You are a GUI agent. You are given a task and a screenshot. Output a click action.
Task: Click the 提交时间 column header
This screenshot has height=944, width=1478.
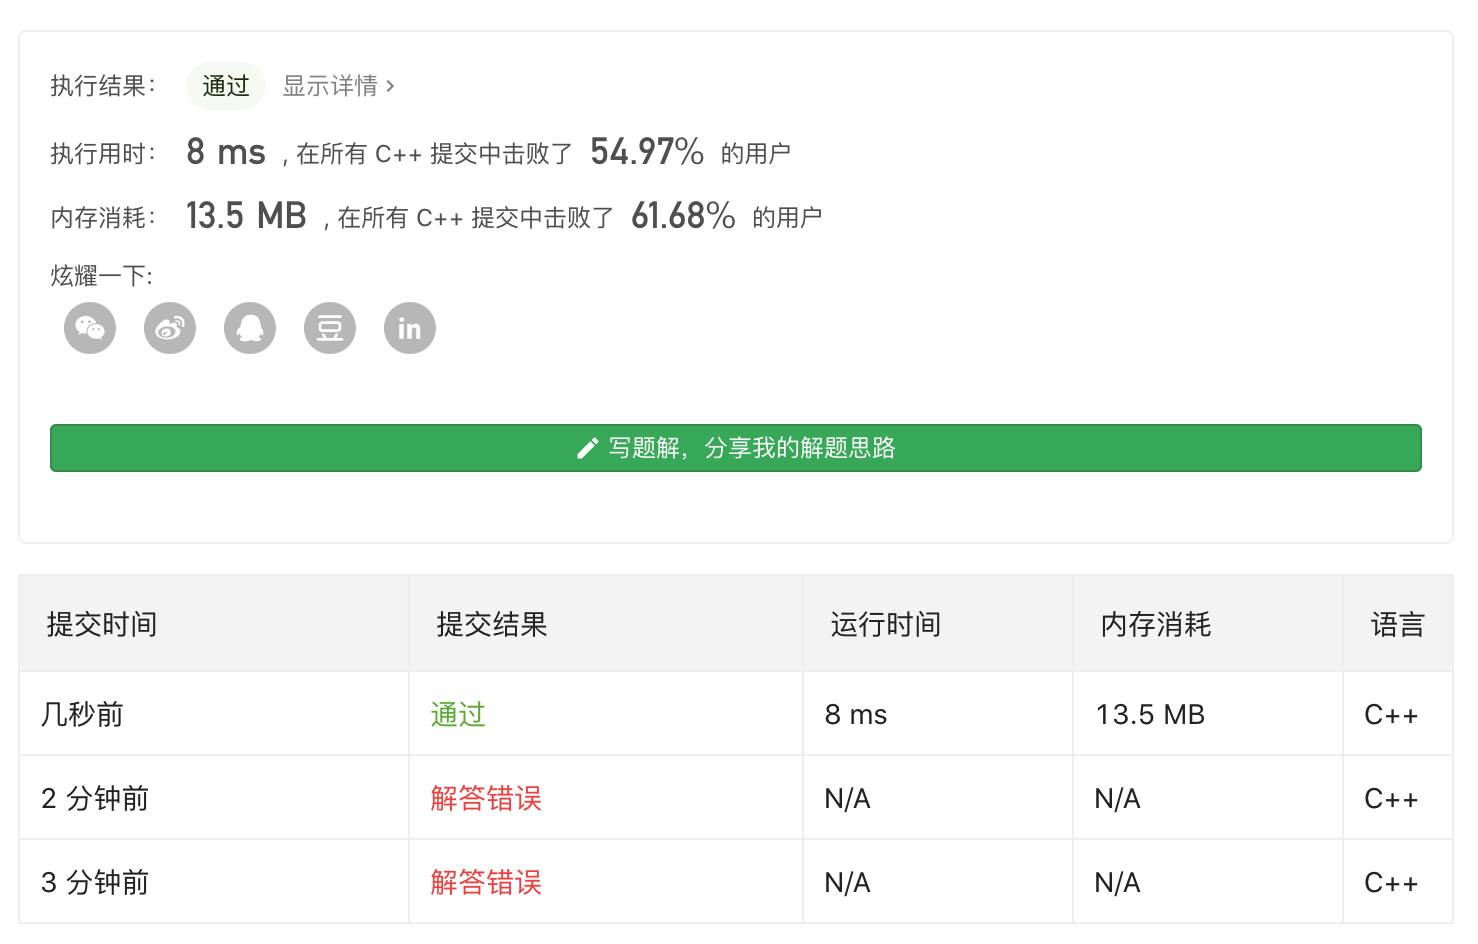click(102, 624)
